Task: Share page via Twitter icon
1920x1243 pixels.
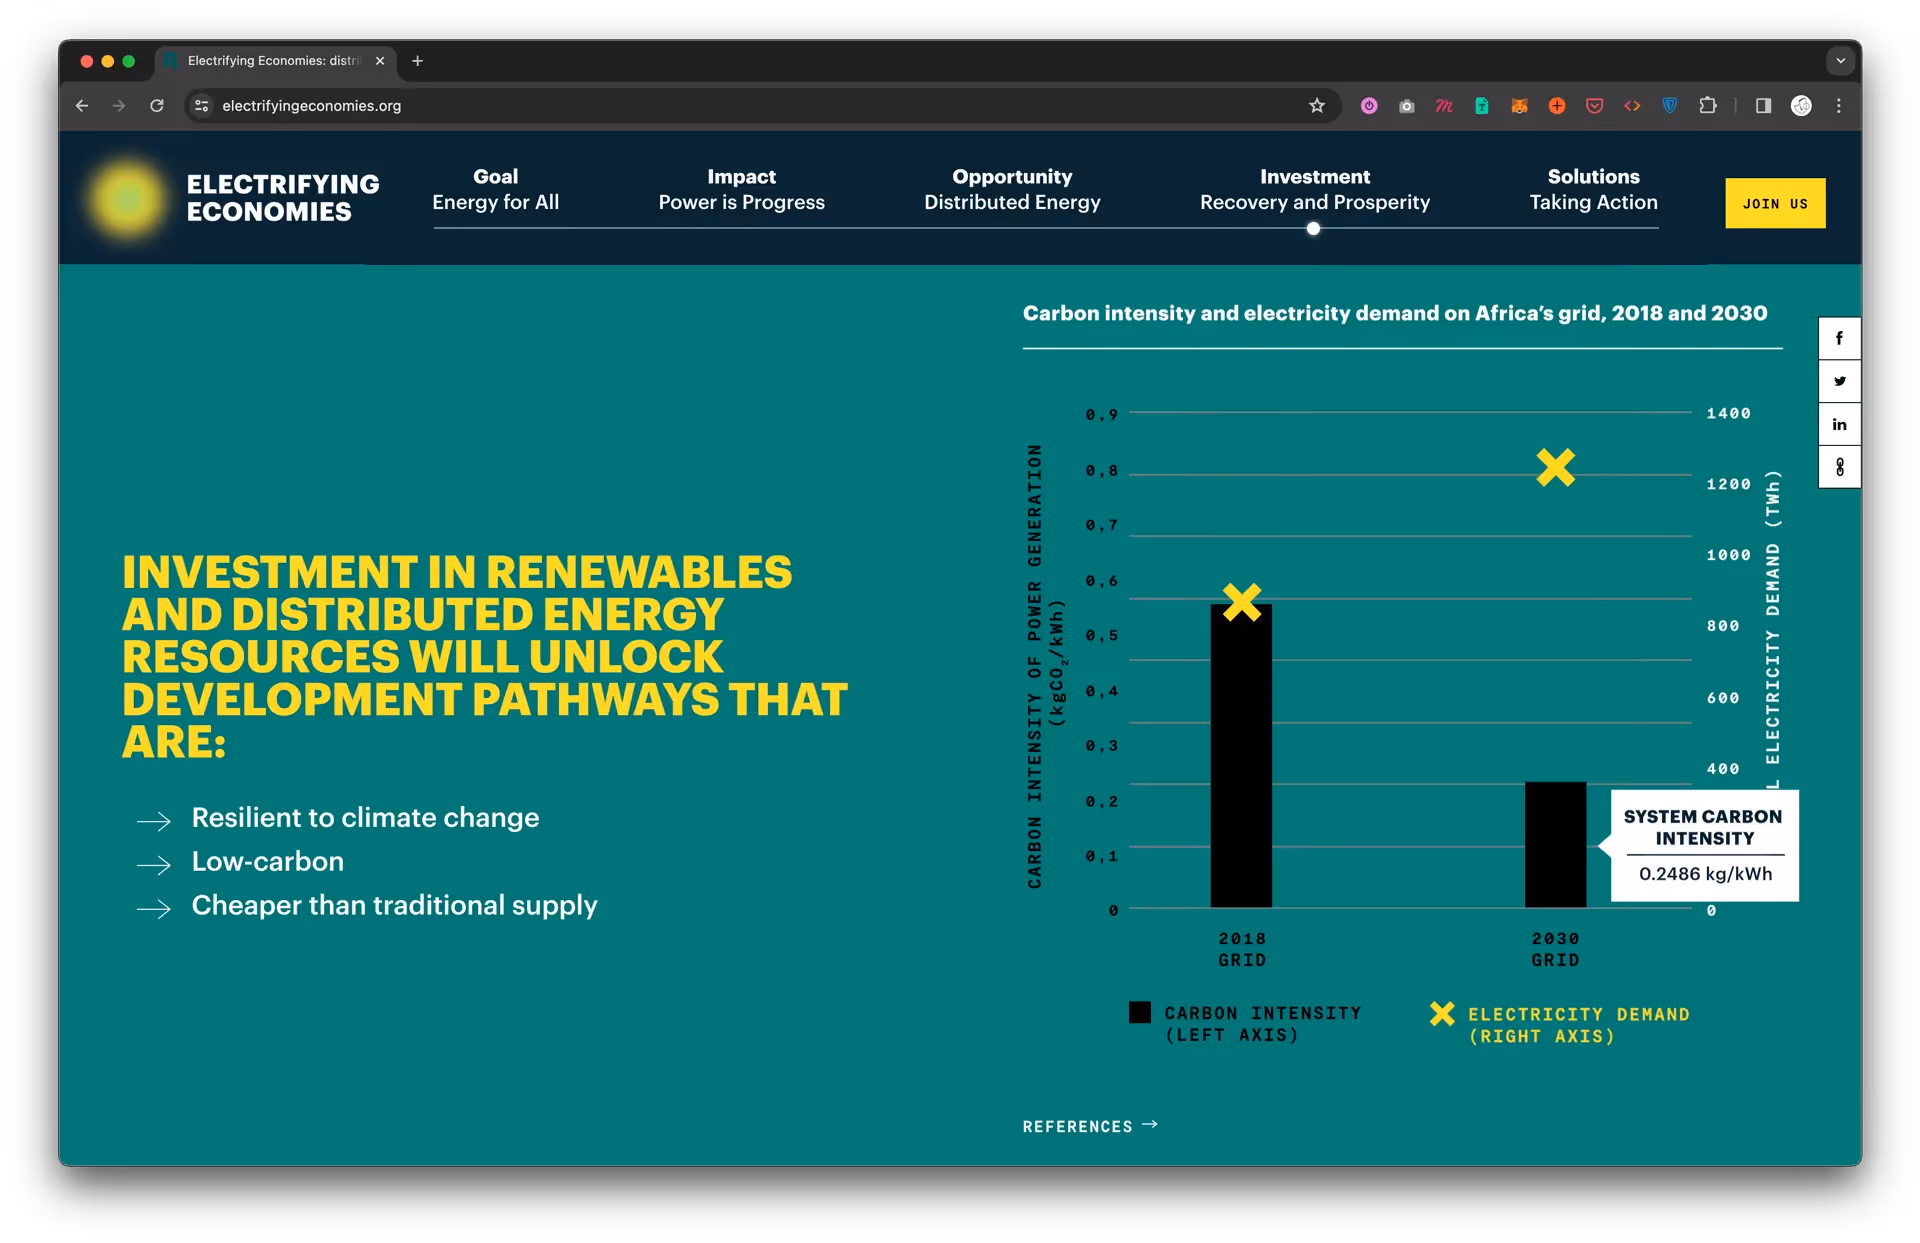Action: click(x=1838, y=381)
